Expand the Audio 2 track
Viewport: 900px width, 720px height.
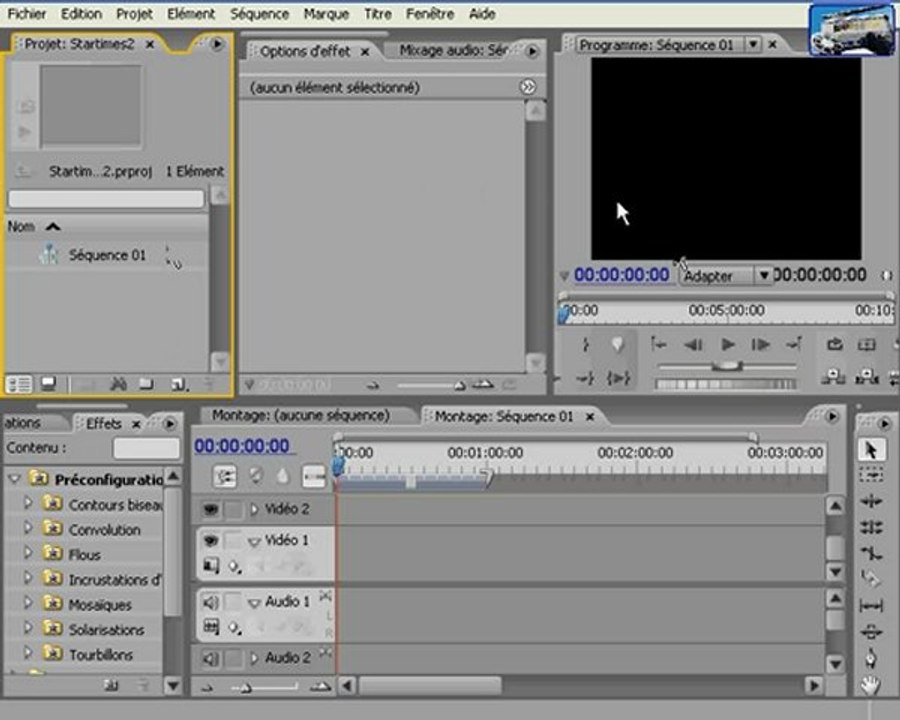pos(254,658)
